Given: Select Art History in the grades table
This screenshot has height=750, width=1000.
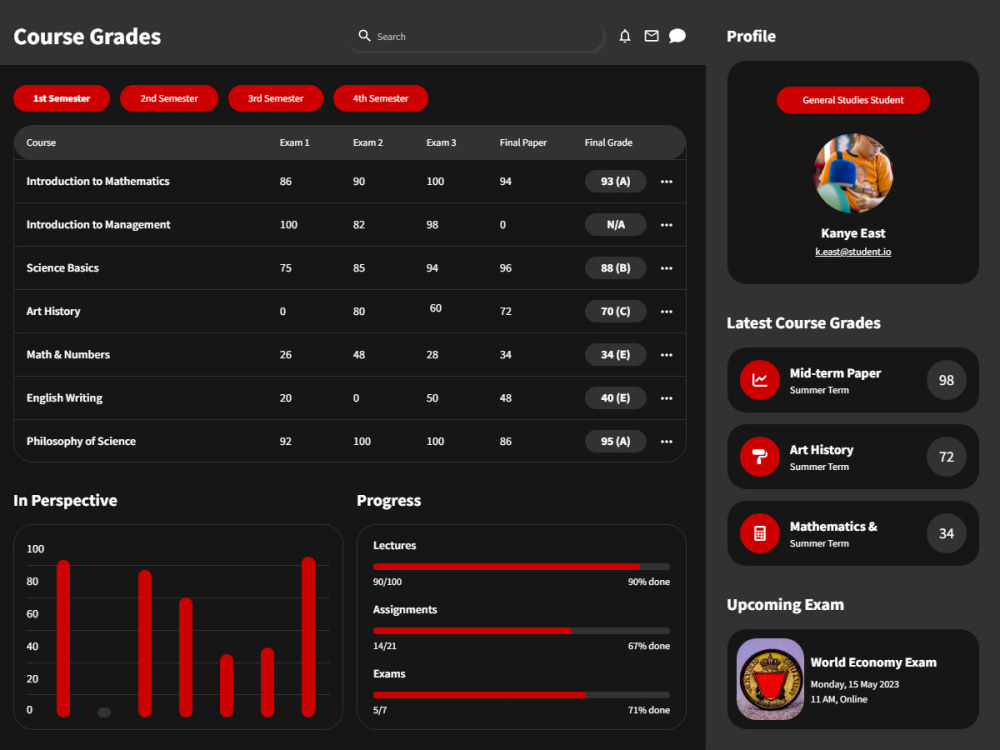Looking at the screenshot, I should 54,312.
